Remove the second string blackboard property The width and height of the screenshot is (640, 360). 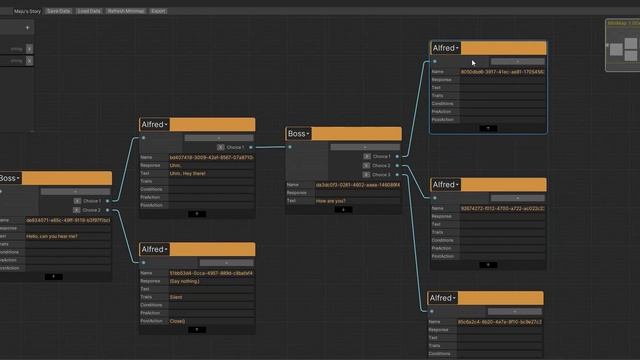[x=29, y=60]
